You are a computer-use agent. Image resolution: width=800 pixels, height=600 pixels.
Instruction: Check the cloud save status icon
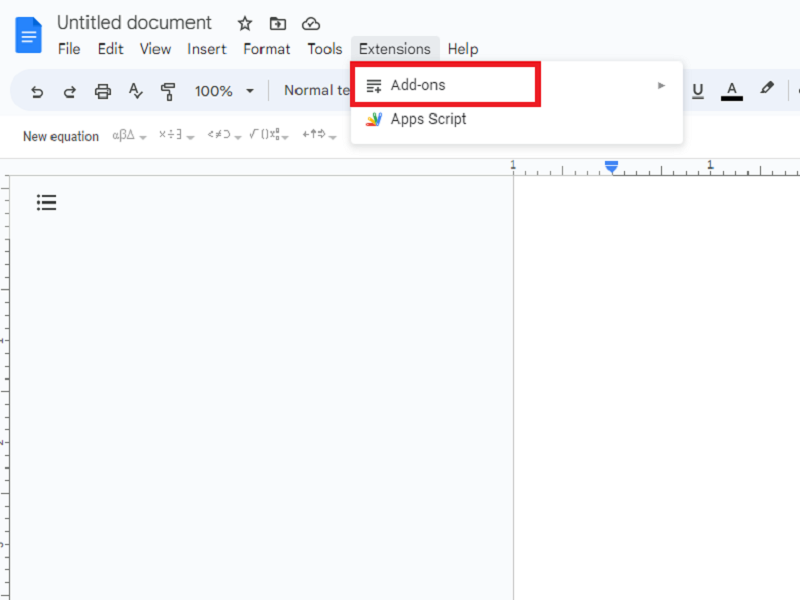tap(311, 23)
